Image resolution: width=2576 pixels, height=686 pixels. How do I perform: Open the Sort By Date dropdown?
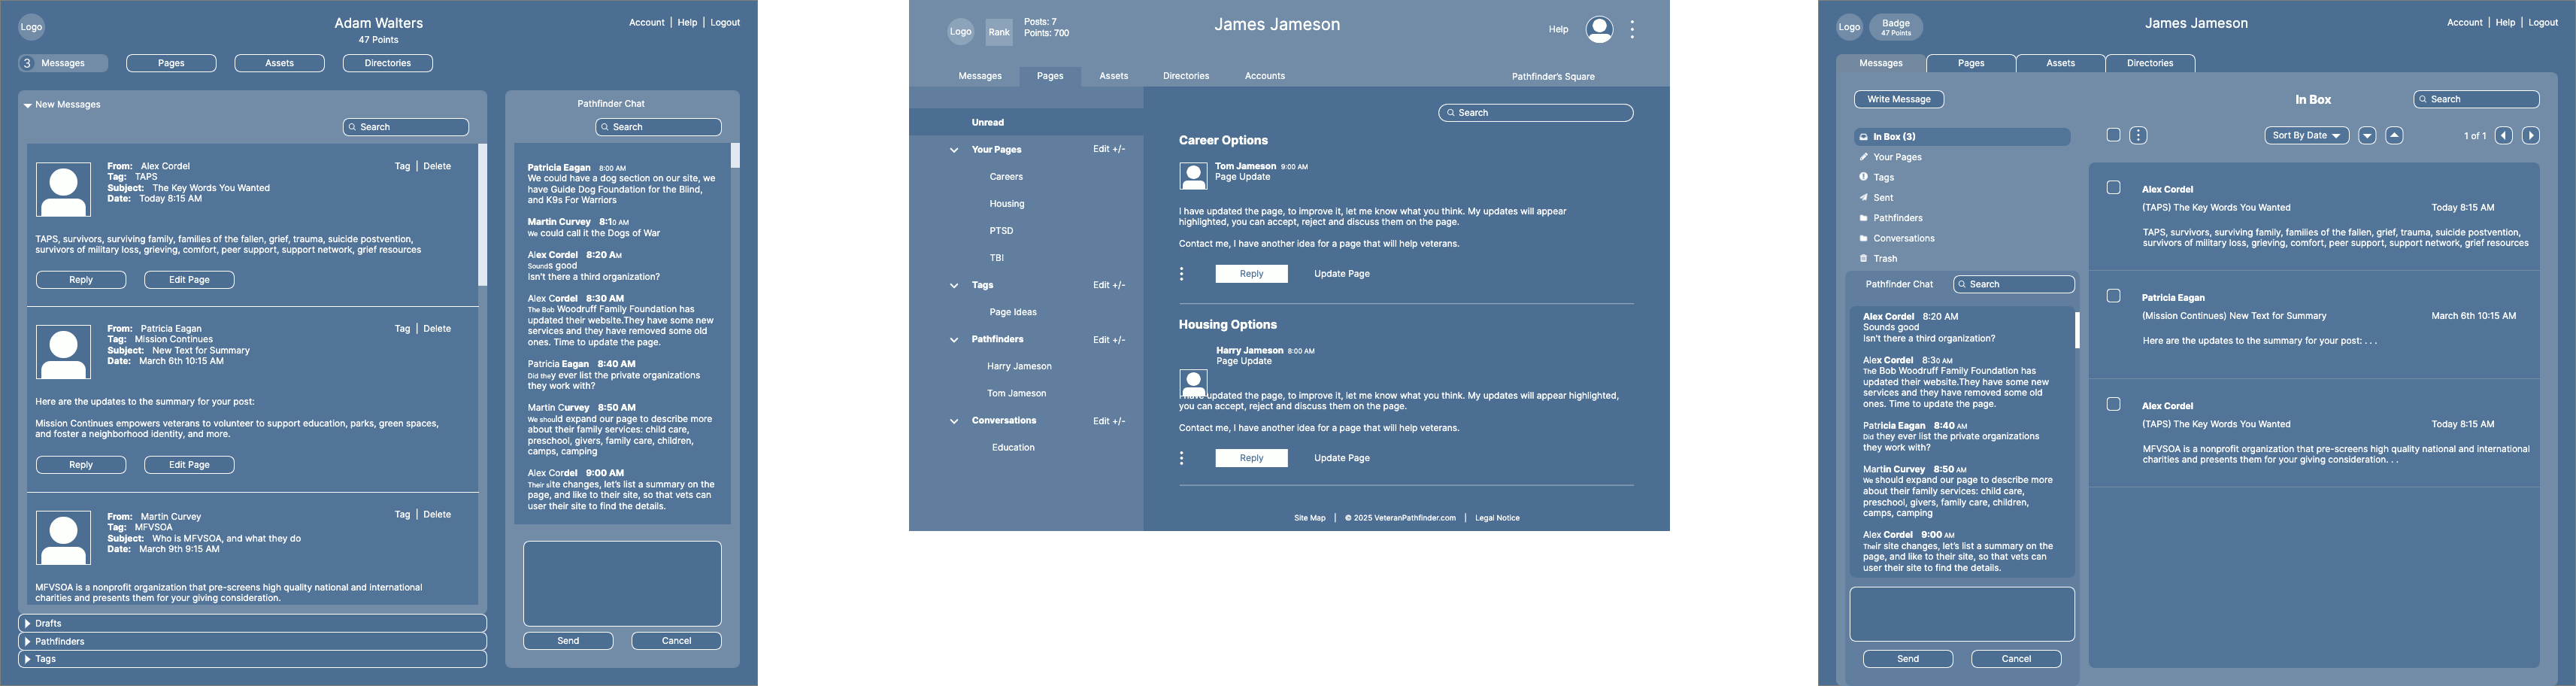[2306, 135]
